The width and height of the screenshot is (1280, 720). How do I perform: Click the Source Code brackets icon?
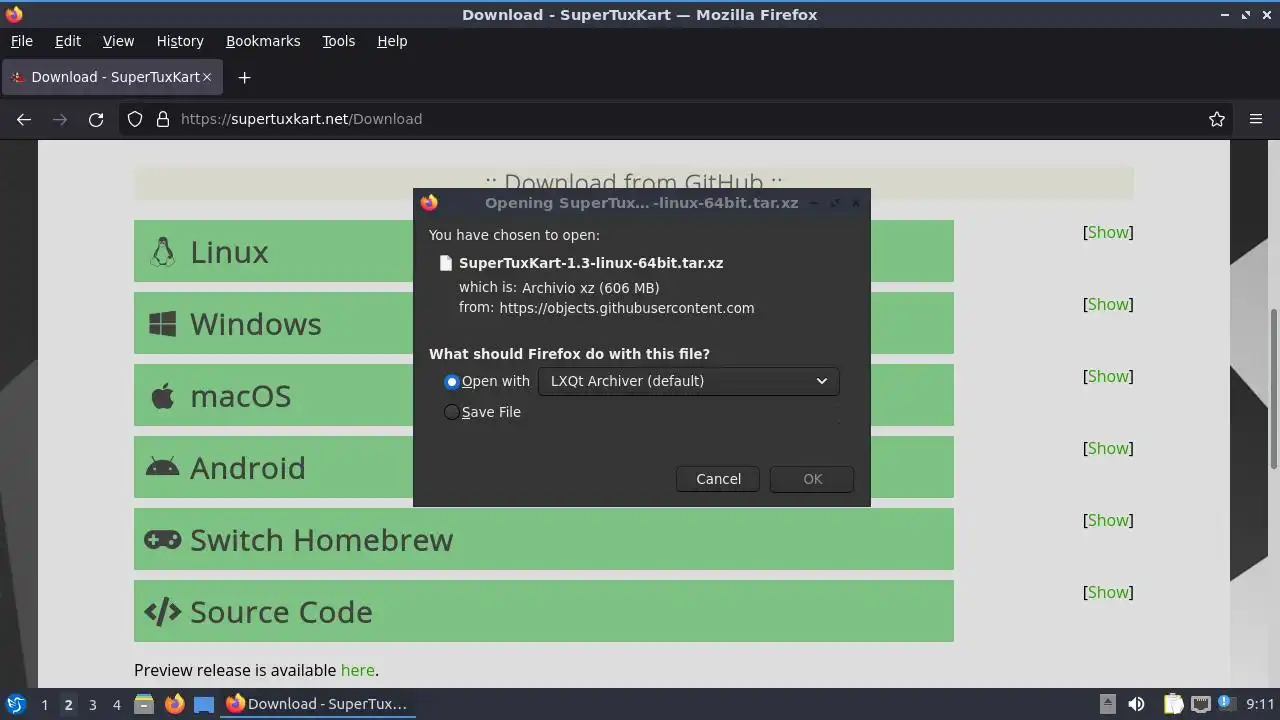click(162, 612)
